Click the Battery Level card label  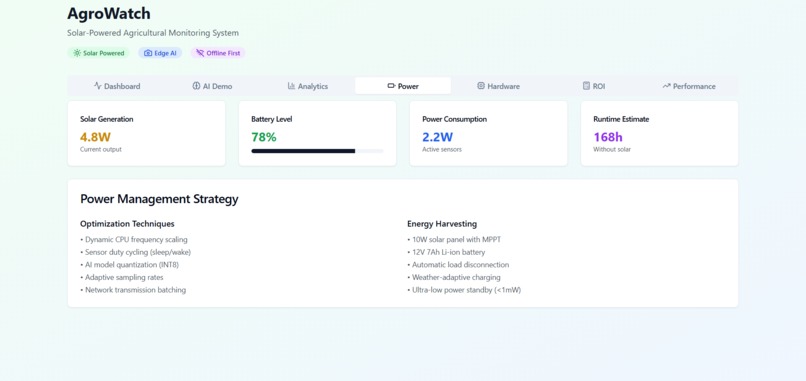[271, 119]
